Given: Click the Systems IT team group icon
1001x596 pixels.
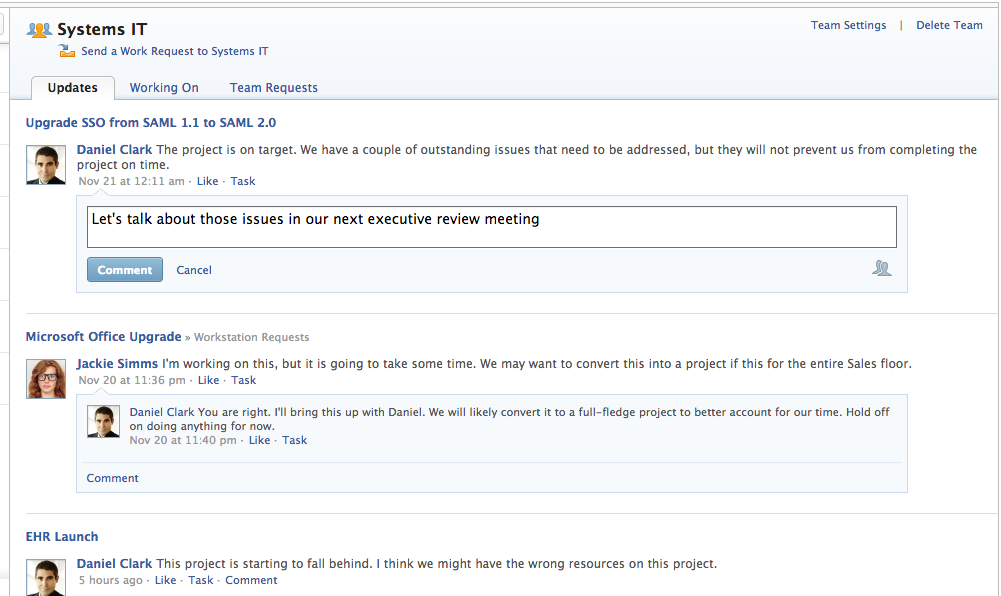Looking at the screenshot, I should [40, 30].
